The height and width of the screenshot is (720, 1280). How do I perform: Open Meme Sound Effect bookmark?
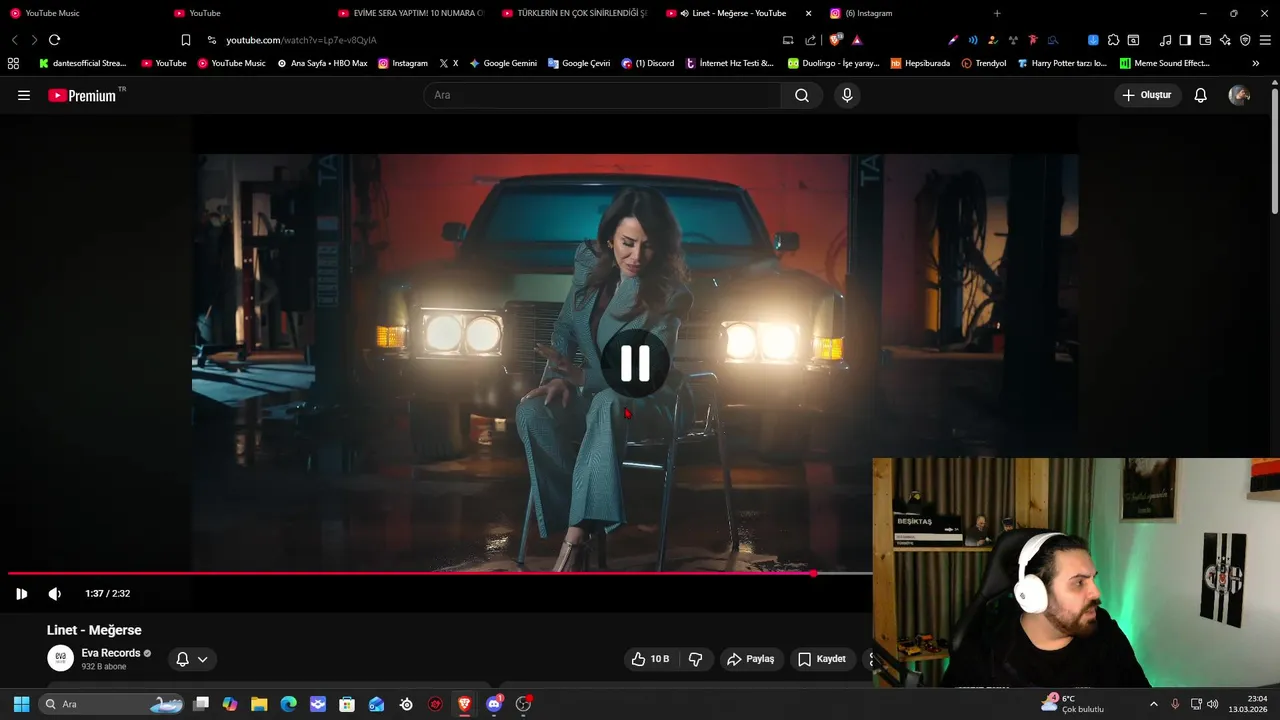pyautogui.click(x=1165, y=63)
